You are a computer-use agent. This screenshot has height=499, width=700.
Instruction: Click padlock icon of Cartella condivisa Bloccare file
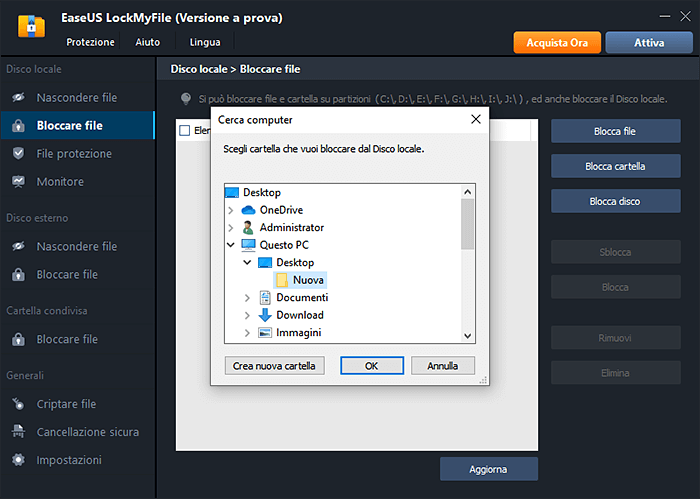pyautogui.click(x=18, y=339)
